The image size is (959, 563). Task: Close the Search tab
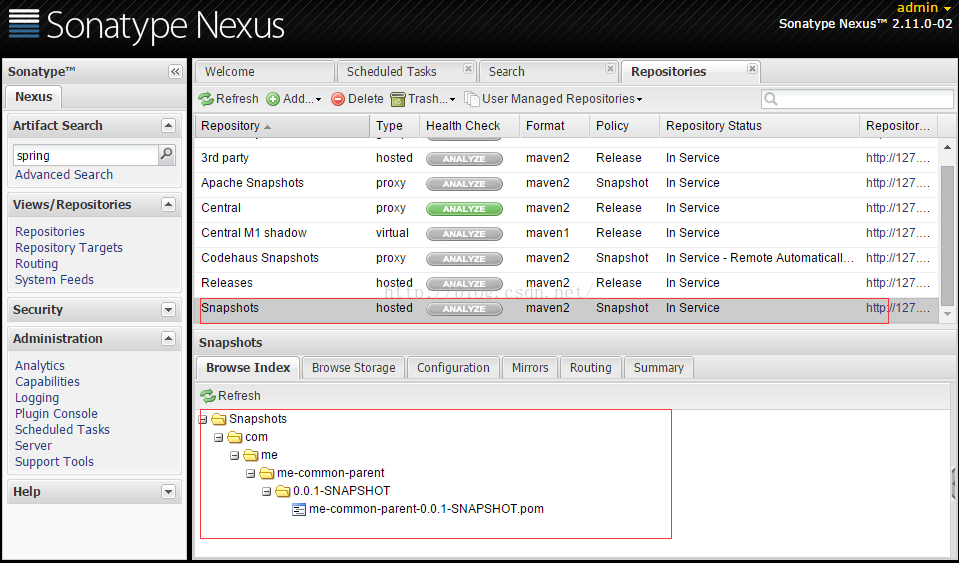[610, 68]
